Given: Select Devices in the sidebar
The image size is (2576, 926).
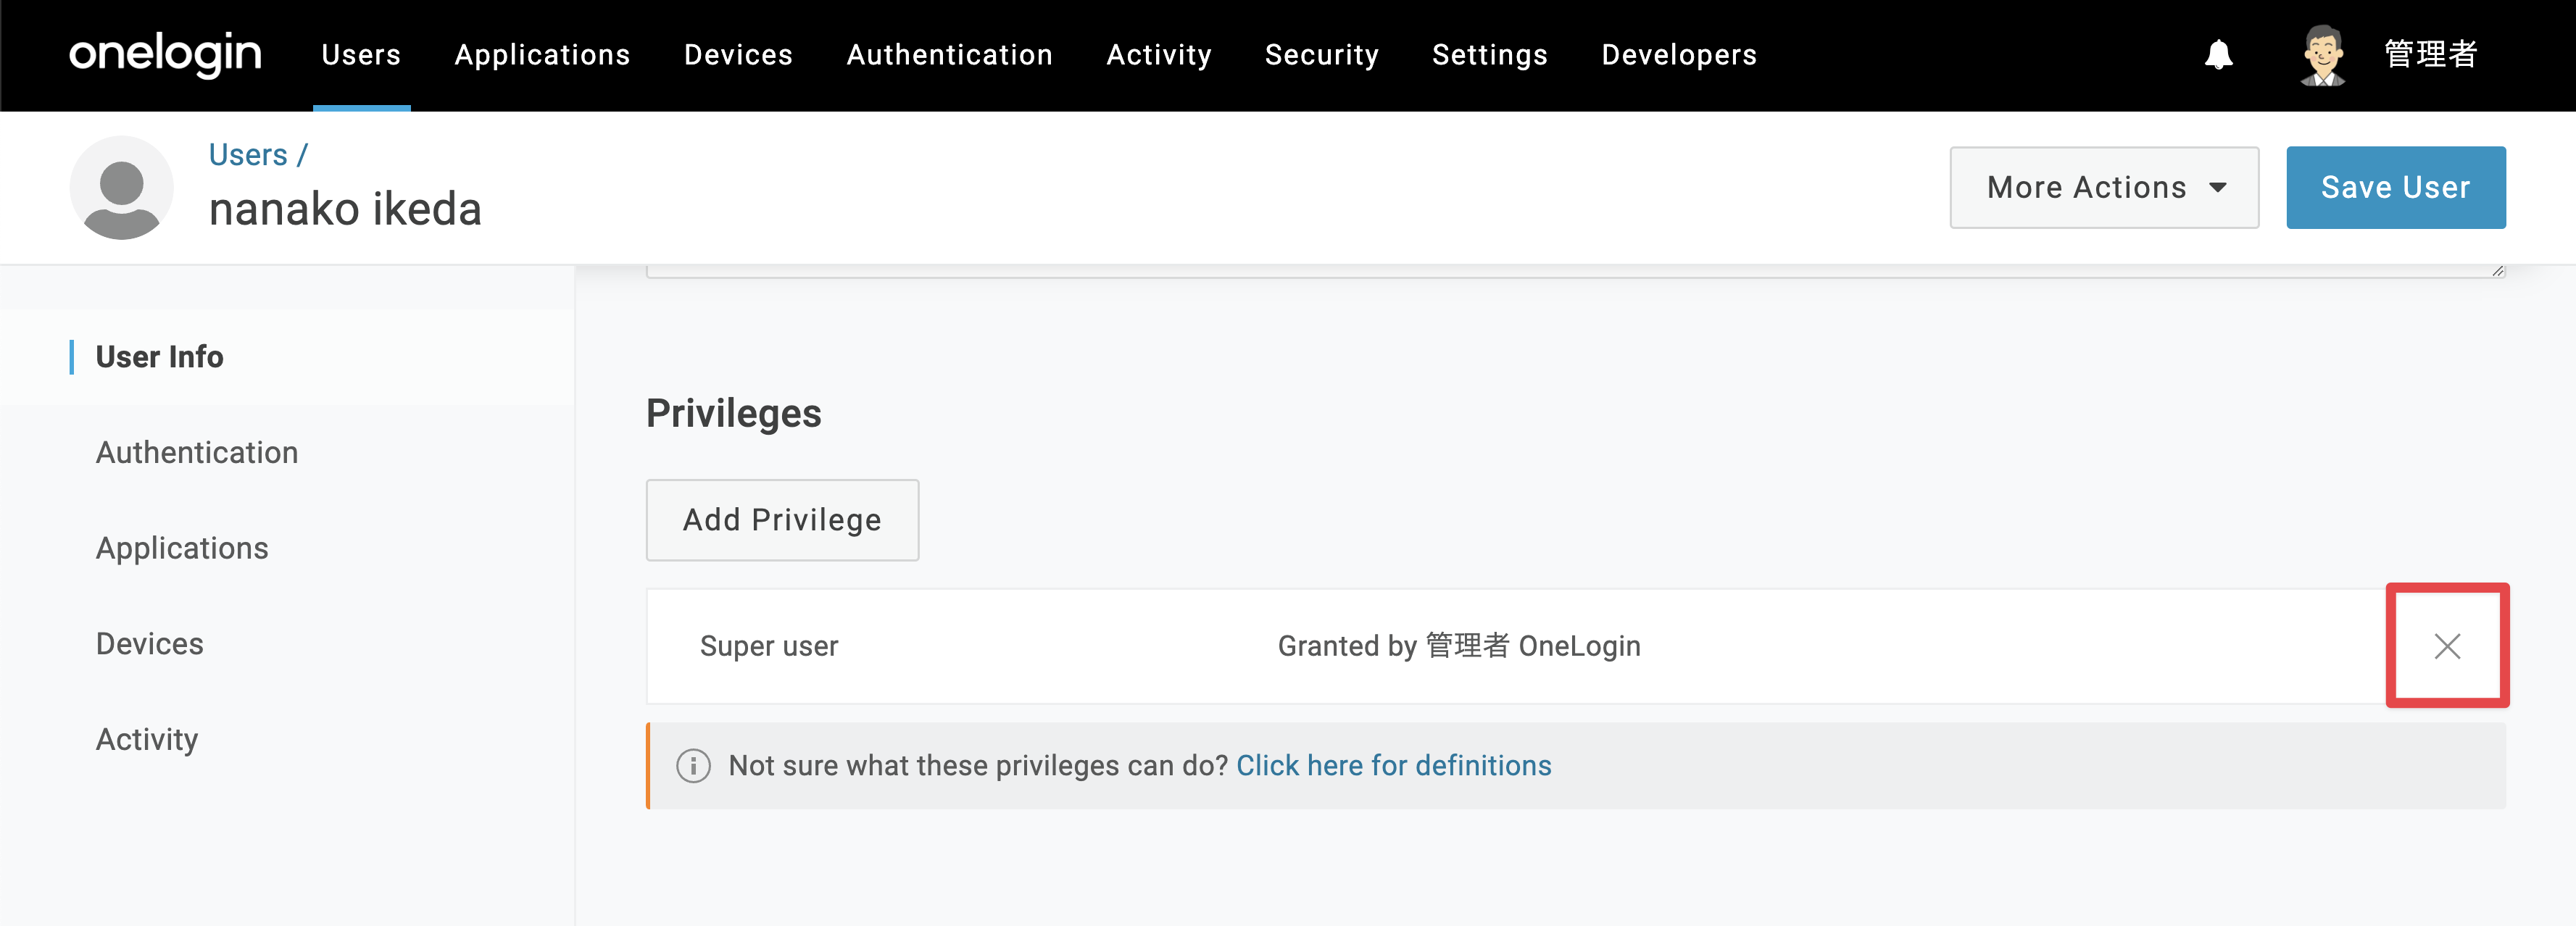Looking at the screenshot, I should click(149, 644).
